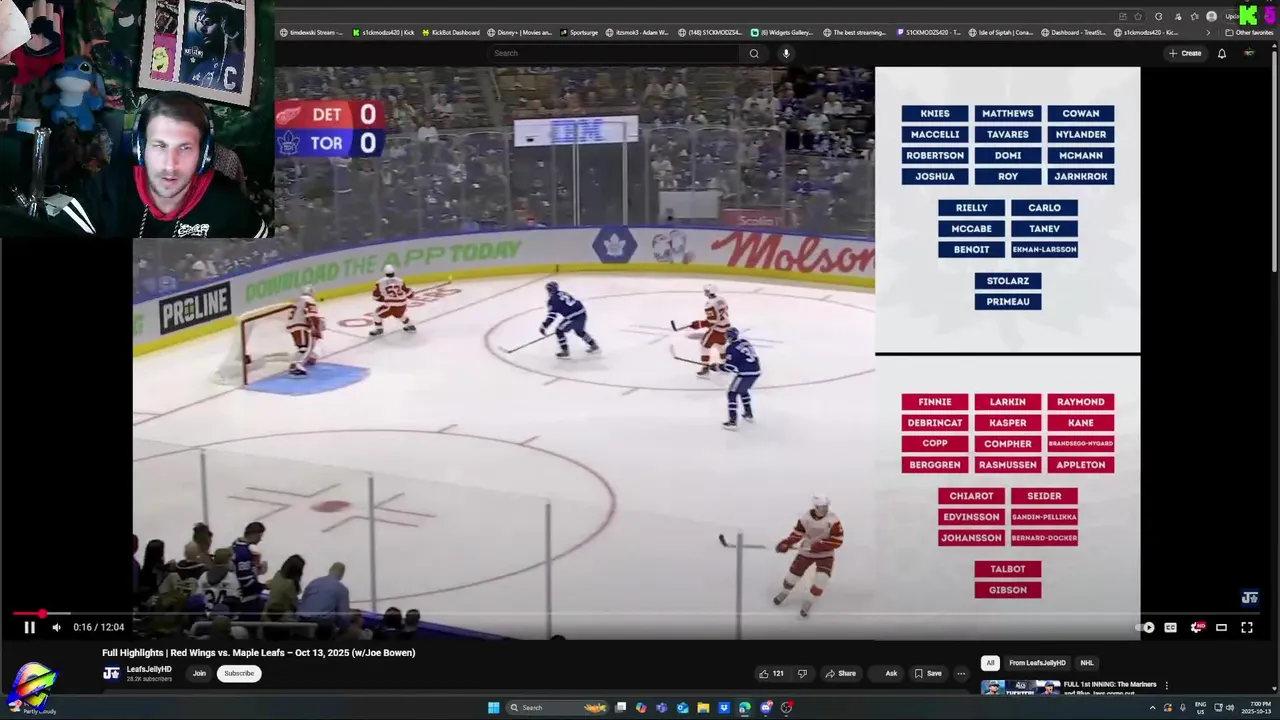
Task: Switch to theater mode view
Action: point(1221,627)
